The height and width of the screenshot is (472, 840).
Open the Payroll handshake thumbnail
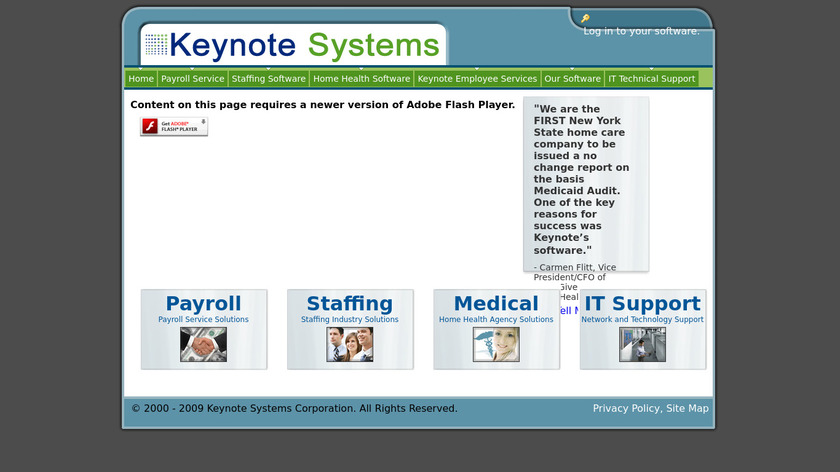coord(204,344)
